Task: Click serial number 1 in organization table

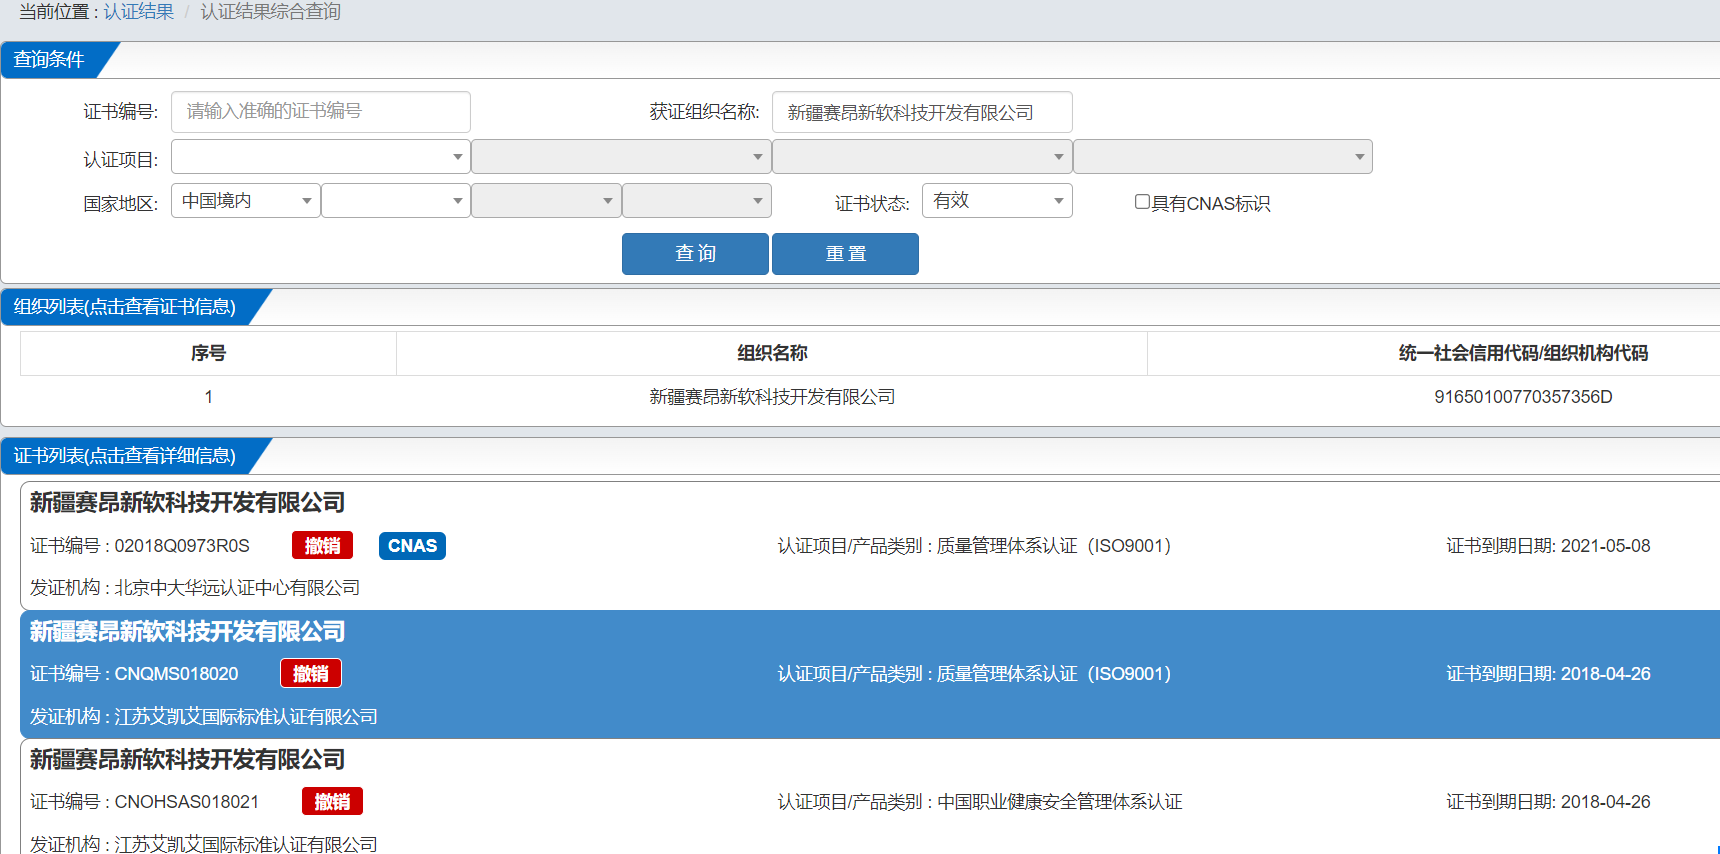Action: click(208, 397)
